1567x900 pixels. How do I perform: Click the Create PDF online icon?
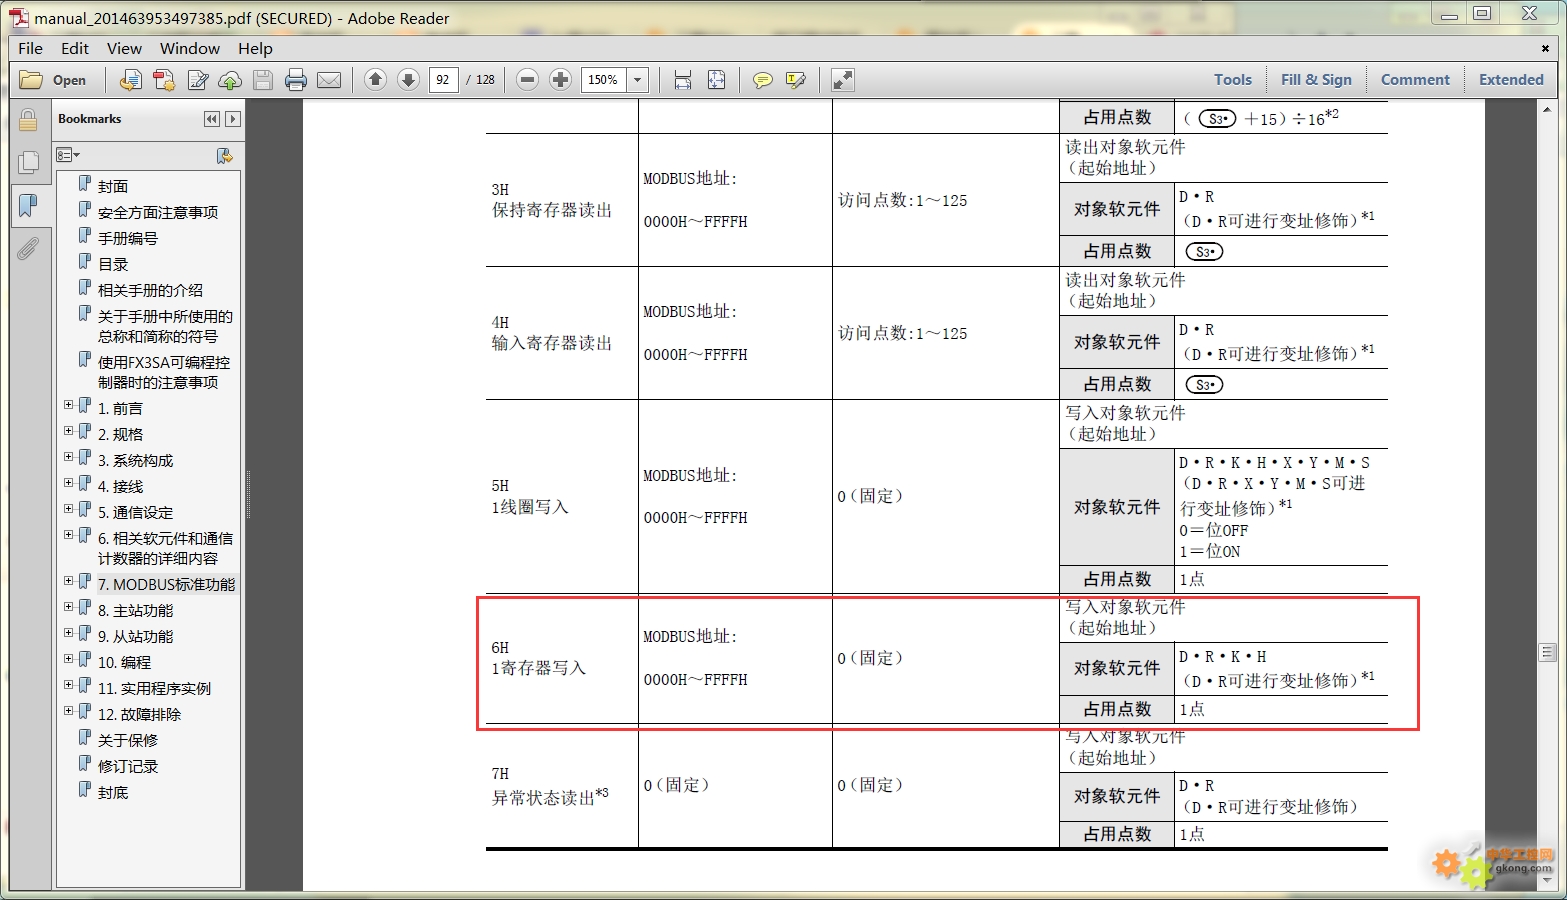point(164,80)
